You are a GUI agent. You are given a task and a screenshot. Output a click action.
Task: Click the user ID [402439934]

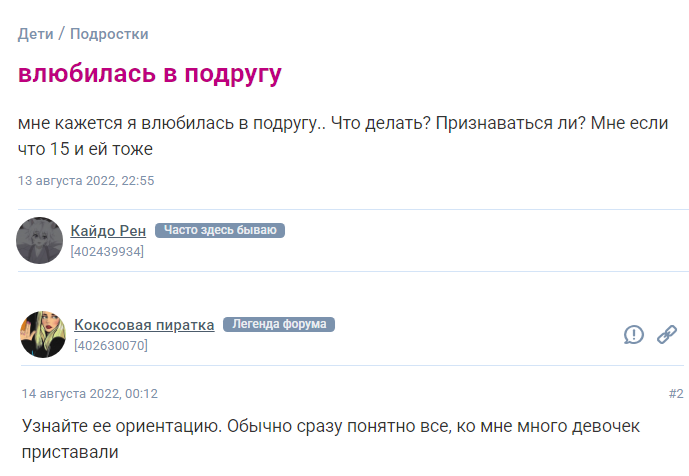coord(107,251)
